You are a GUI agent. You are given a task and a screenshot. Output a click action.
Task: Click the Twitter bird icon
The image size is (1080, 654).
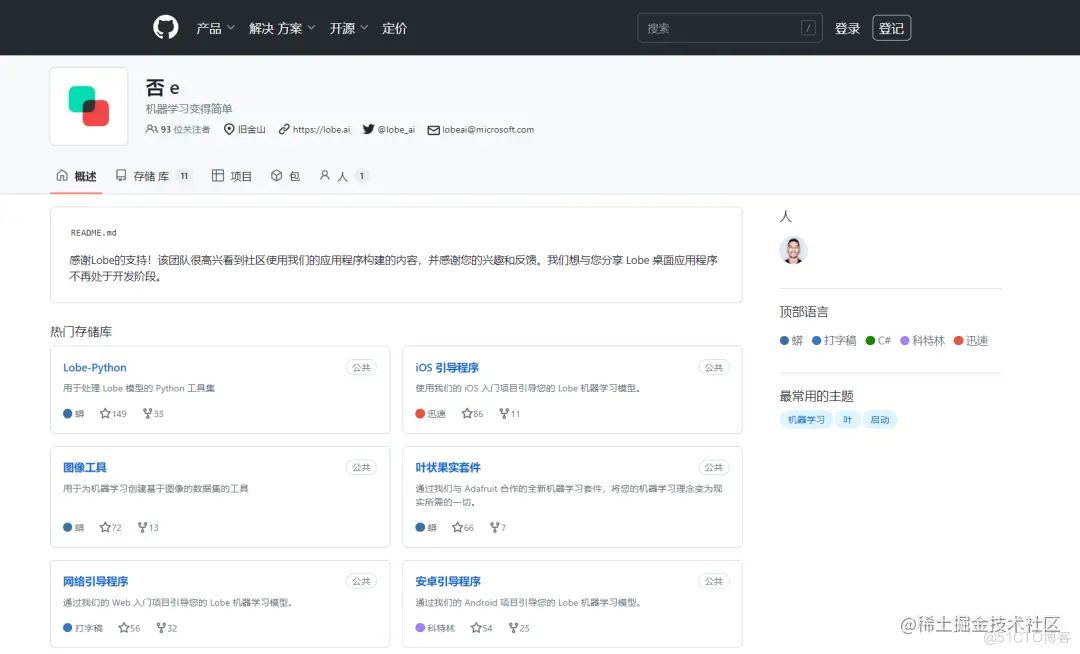coord(368,129)
